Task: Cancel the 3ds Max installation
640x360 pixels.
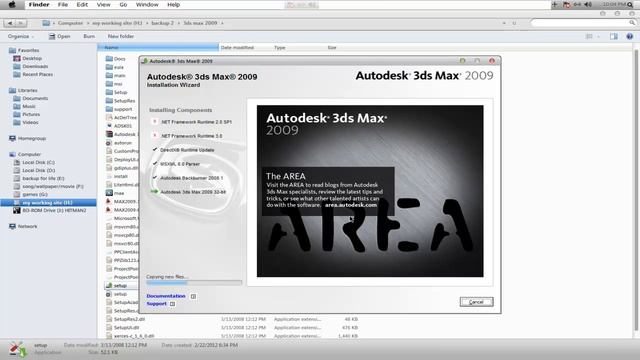Action: [x=476, y=302]
